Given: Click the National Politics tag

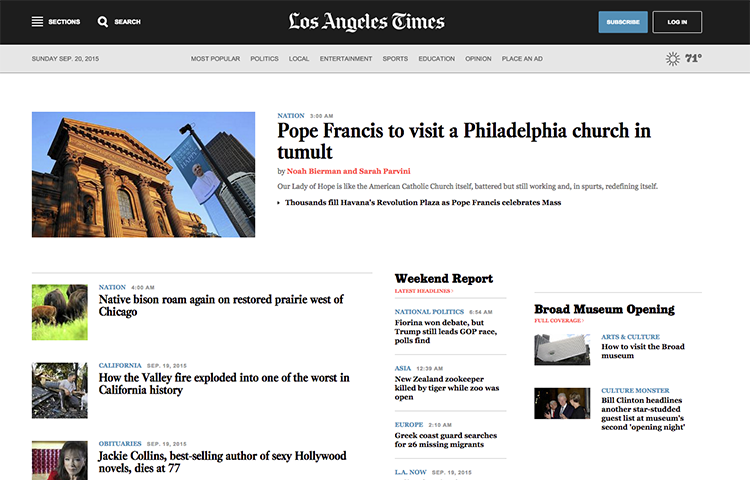Looking at the screenshot, I should (x=429, y=312).
